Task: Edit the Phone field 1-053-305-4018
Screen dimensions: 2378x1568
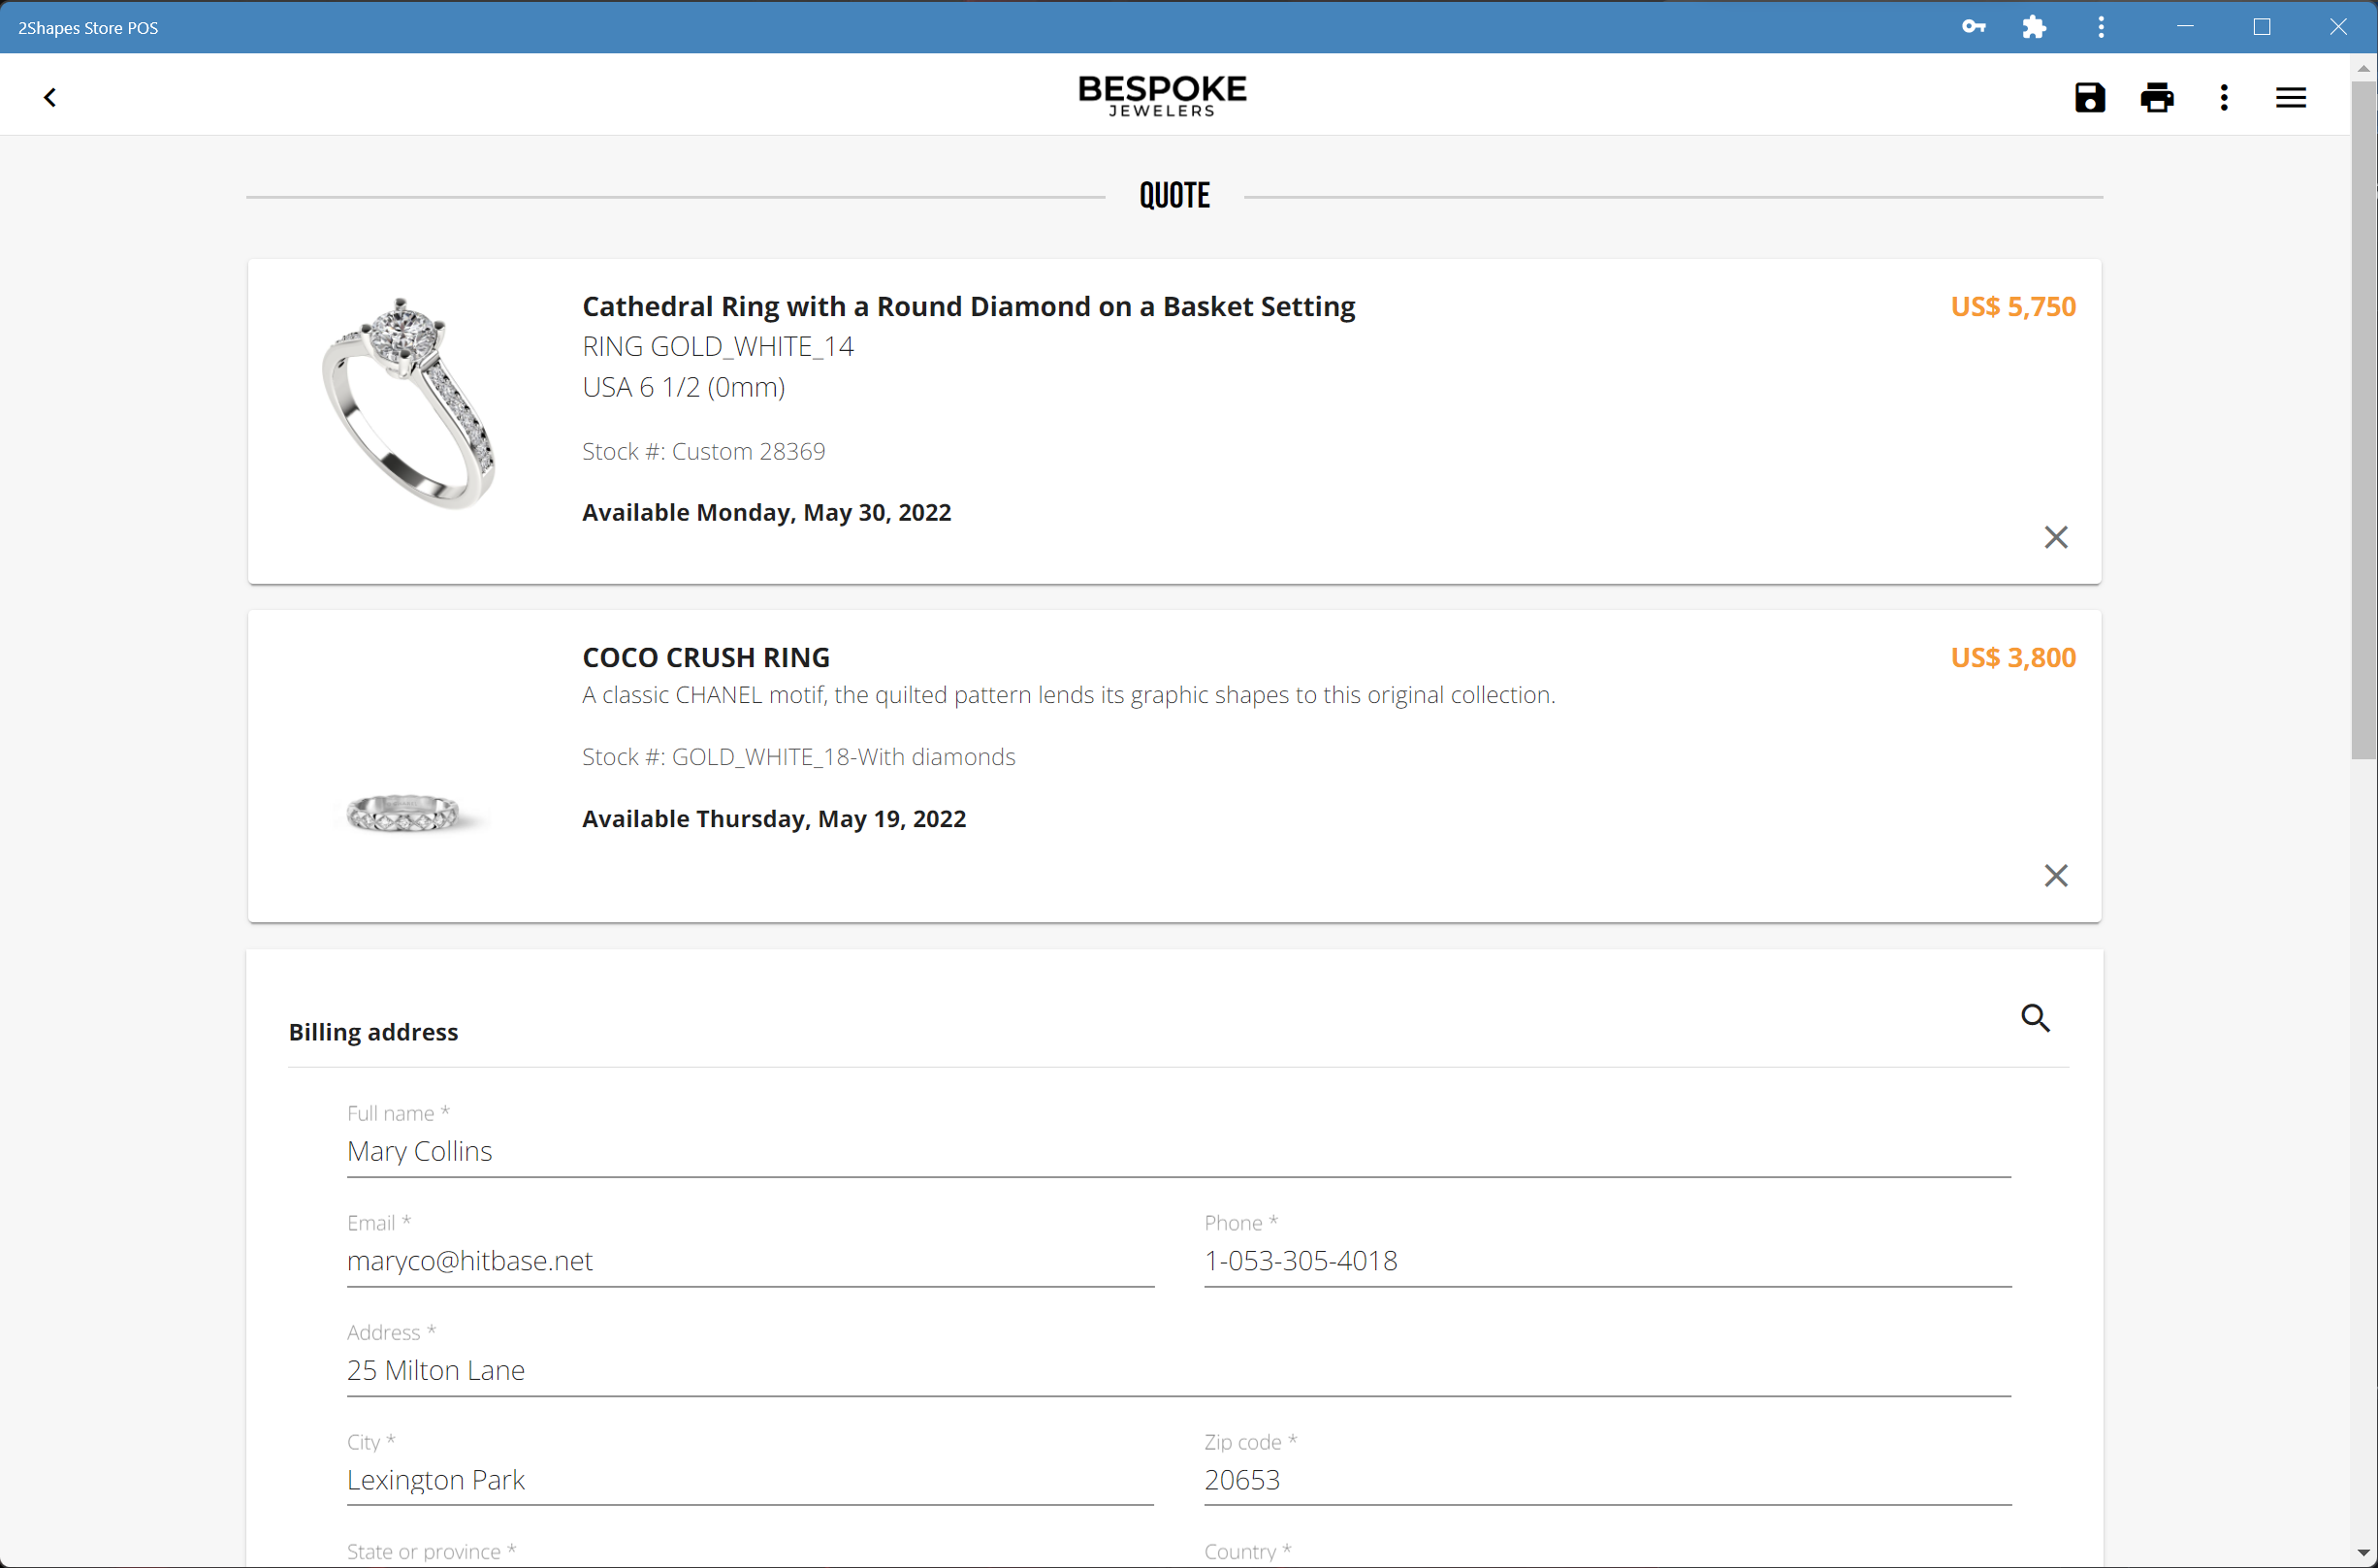Action: [x=1607, y=1261]
